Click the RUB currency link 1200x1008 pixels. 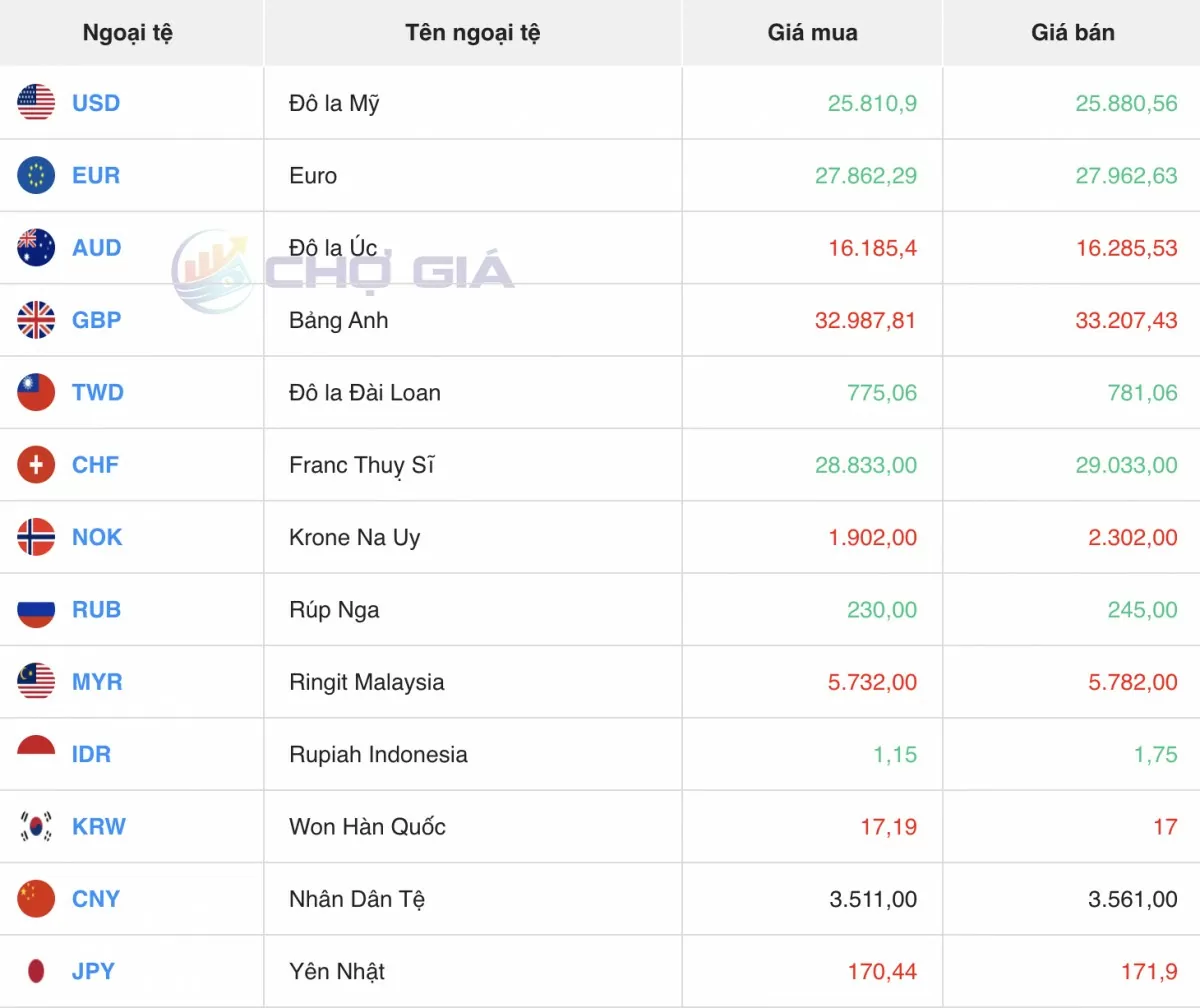click(x=96, y=610)
